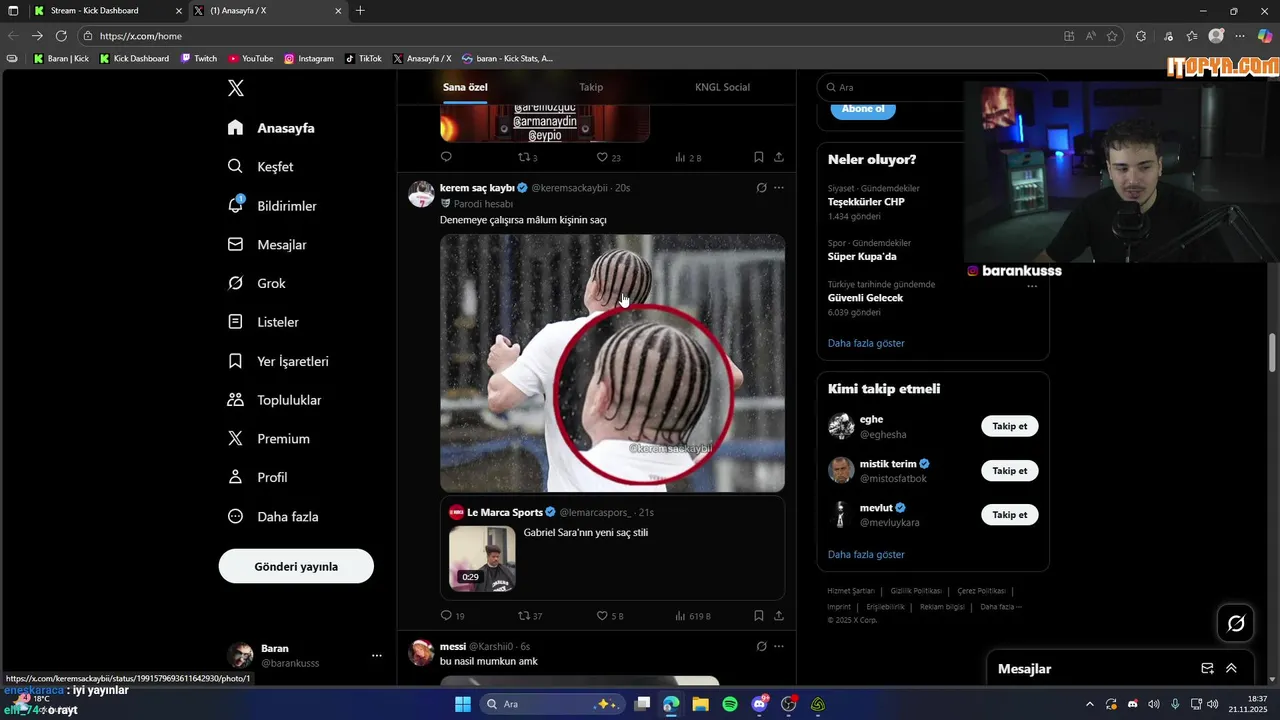Switch to Sana özel tab

click(x=465, y=87)
